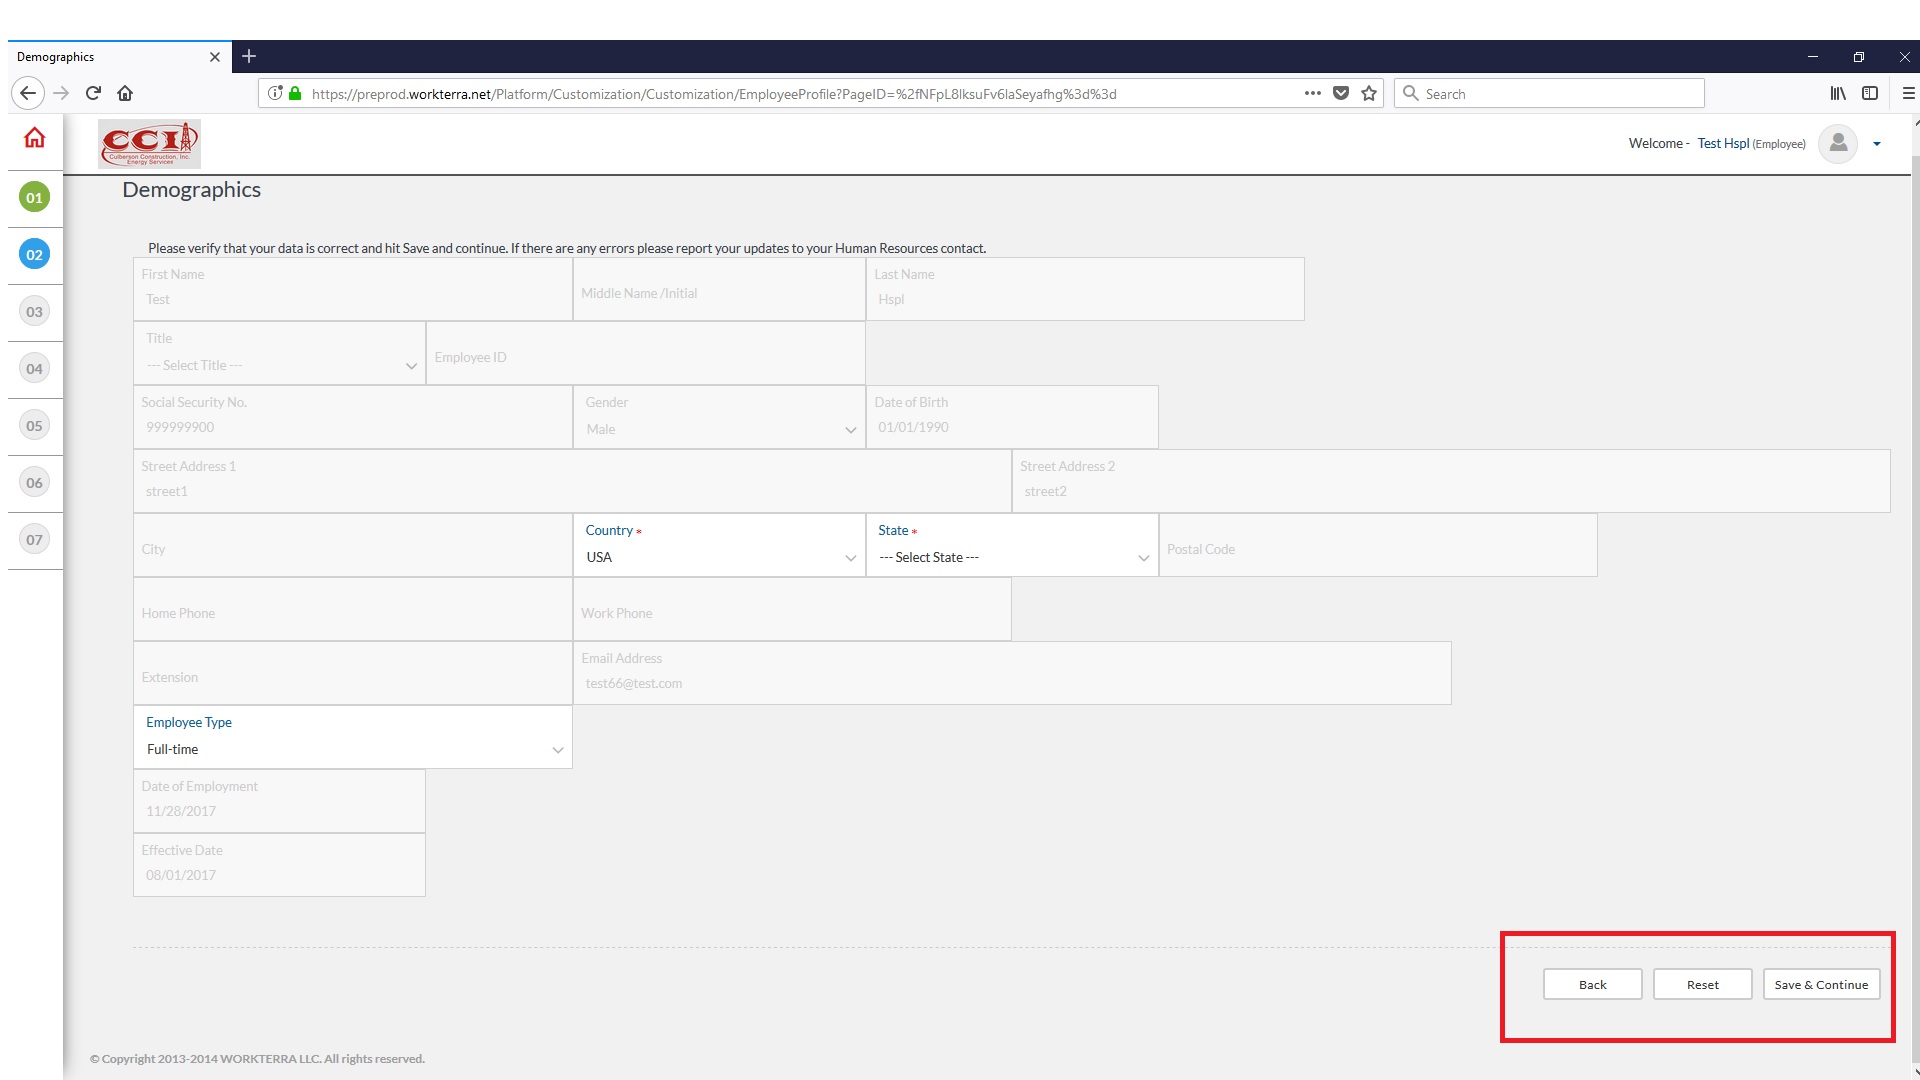1920x1080 pixels.
Task: Click the Last Name field
Action: click(1085, 289)
